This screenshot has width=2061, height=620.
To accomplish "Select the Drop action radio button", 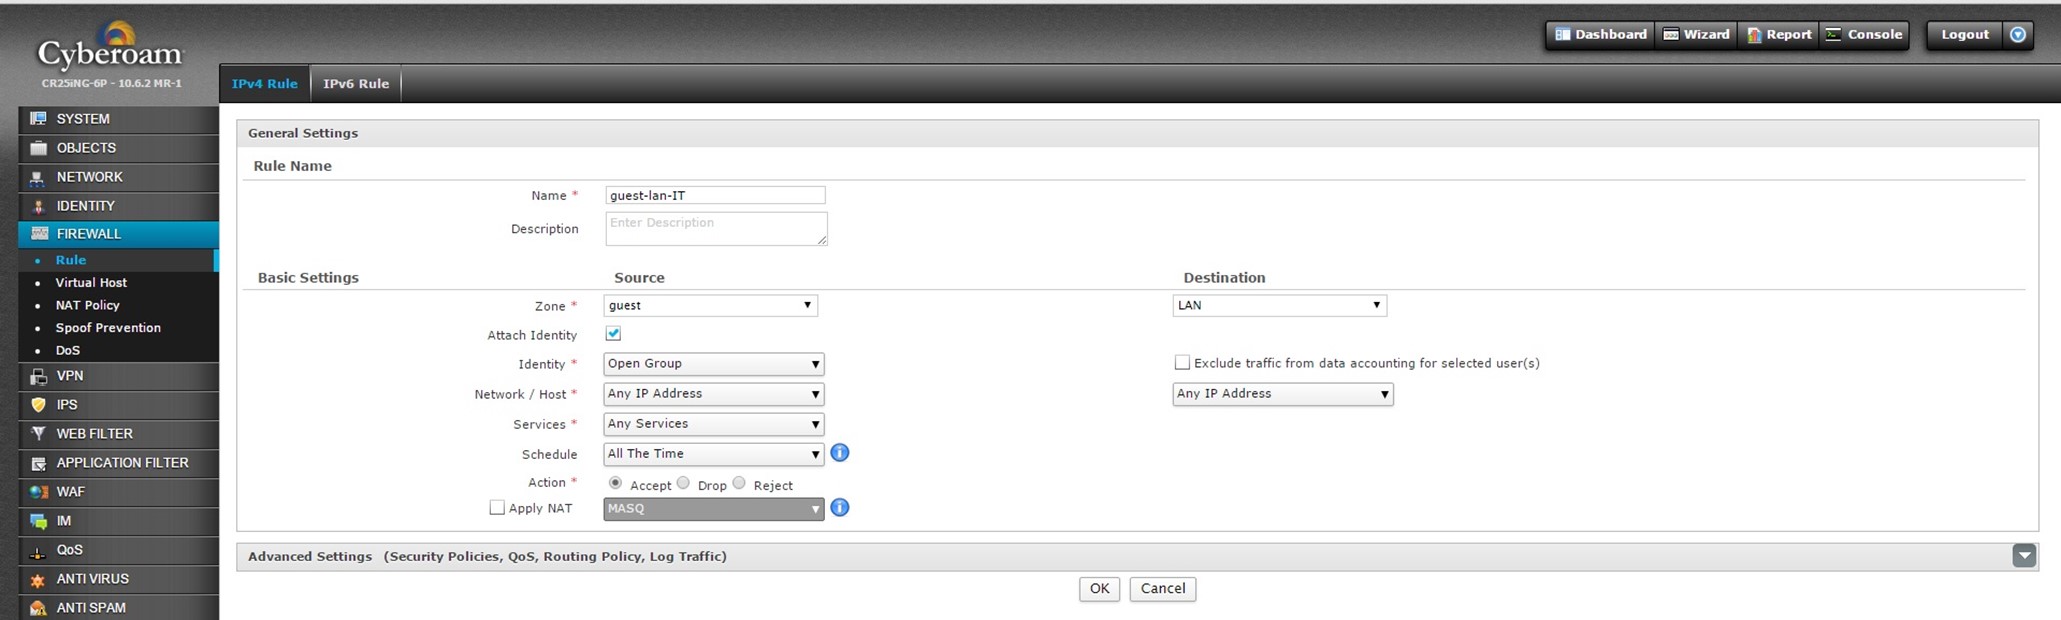I will 683,483.
